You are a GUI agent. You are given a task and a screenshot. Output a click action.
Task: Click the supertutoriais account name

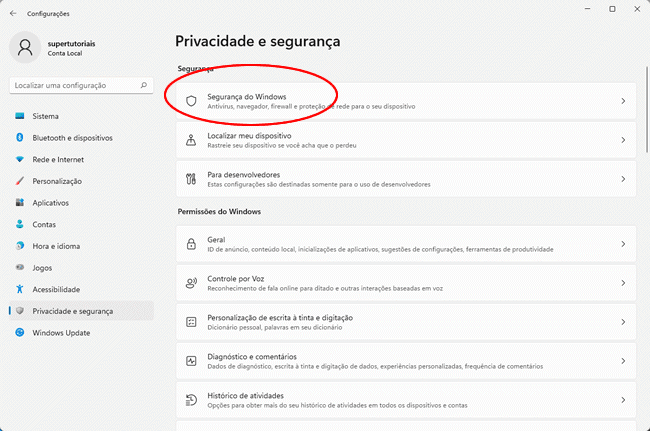71,44
